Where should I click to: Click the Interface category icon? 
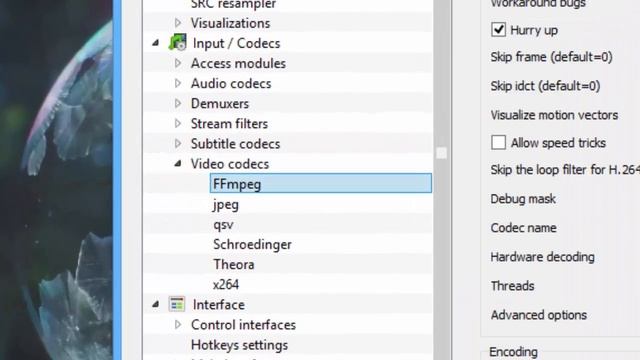(x=177, y=304)
